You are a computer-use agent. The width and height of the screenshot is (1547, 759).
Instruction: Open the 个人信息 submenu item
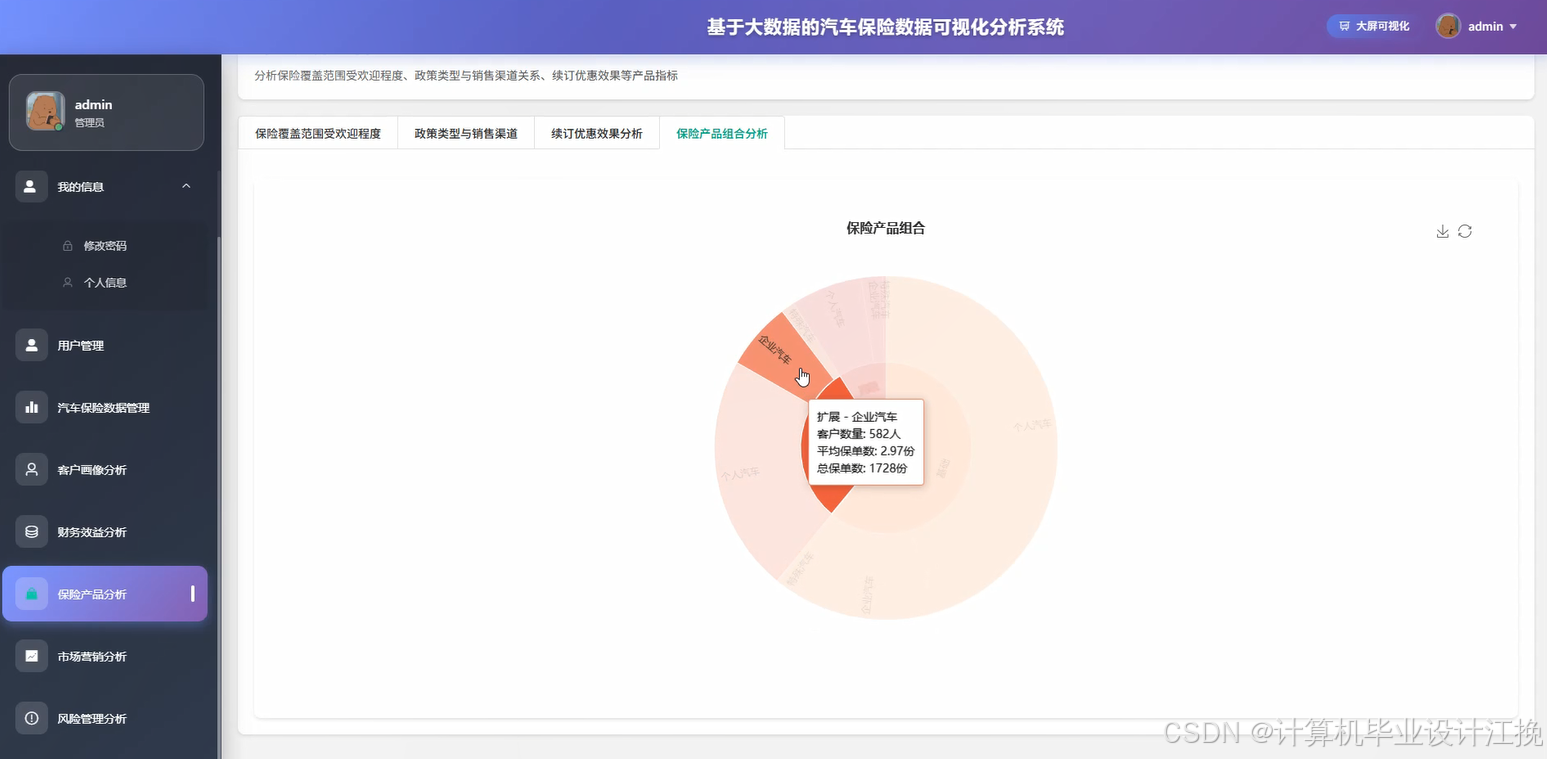click(105, 283)
